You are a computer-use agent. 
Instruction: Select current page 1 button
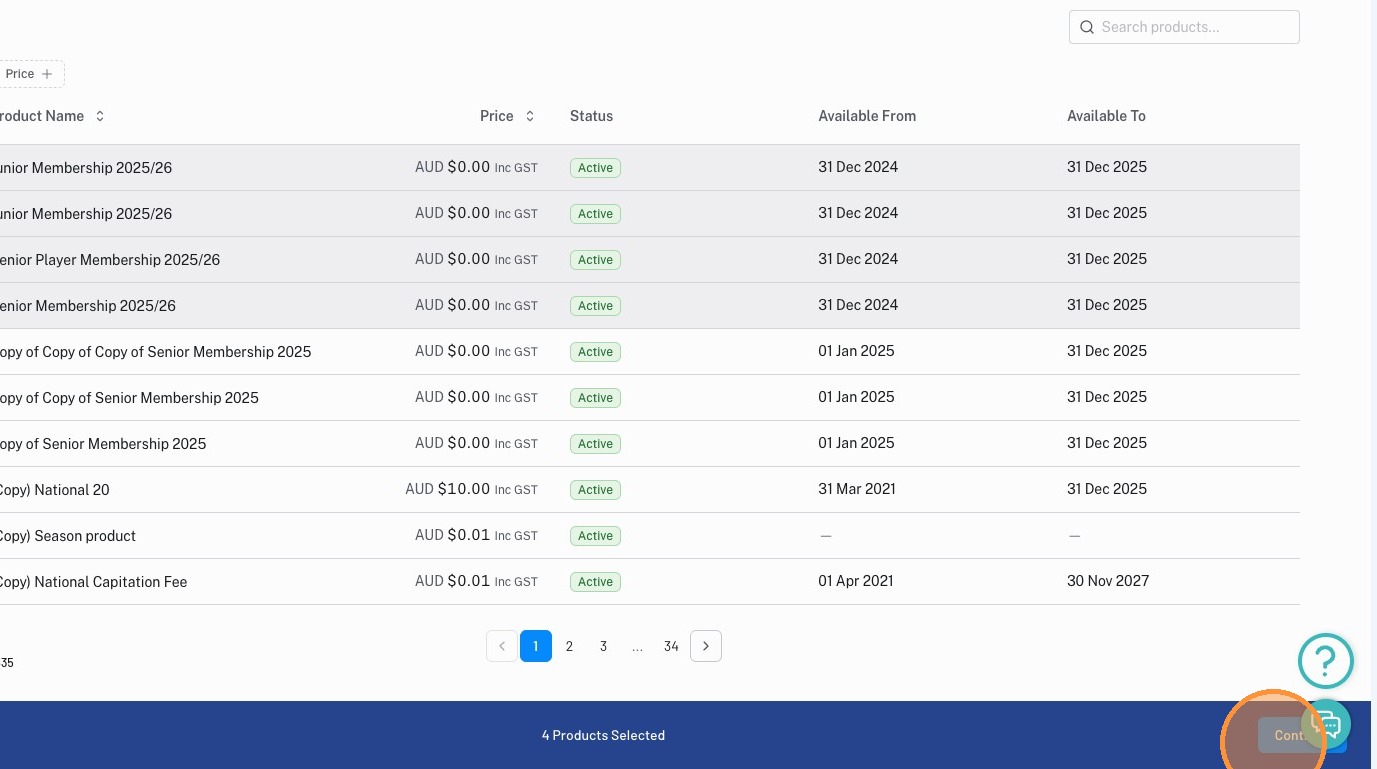pos(536,646)
